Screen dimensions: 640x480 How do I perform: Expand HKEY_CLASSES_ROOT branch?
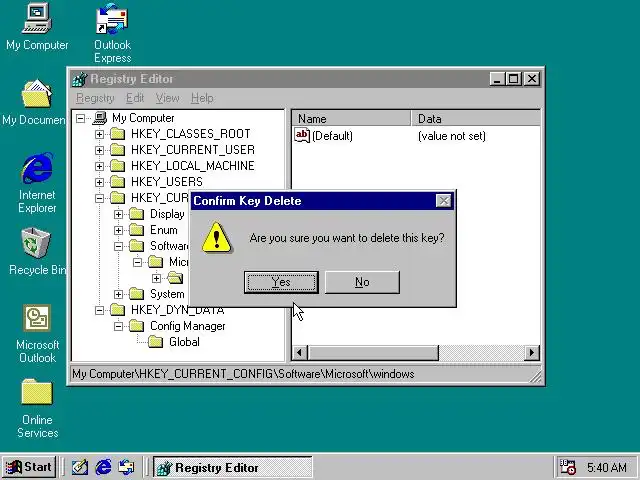click(99, 134)
